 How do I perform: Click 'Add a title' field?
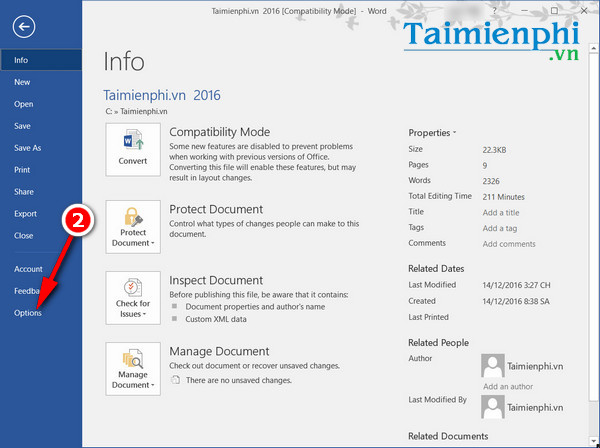pos(501,213)
